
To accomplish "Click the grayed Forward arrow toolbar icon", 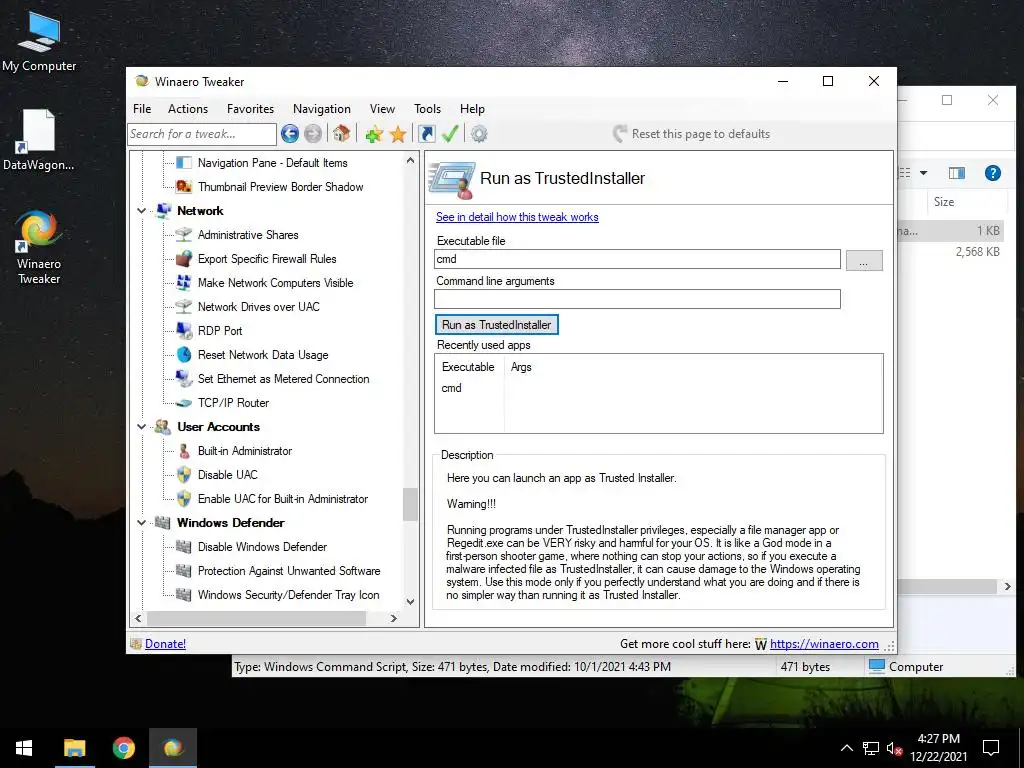I will click(x=313, y=134).
